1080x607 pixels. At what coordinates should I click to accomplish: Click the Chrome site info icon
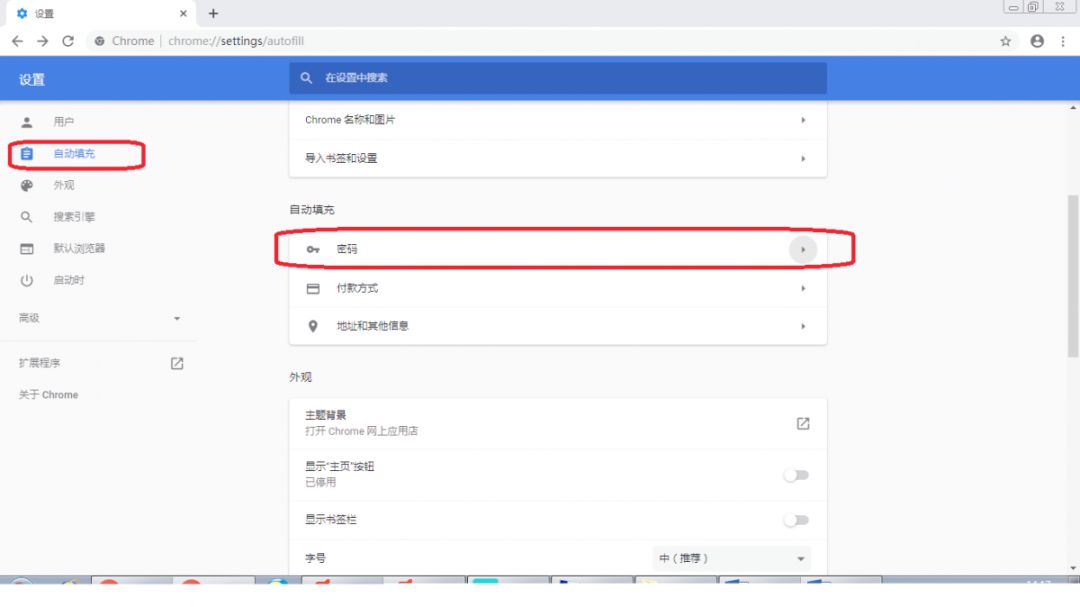click(x=100, y=41)
